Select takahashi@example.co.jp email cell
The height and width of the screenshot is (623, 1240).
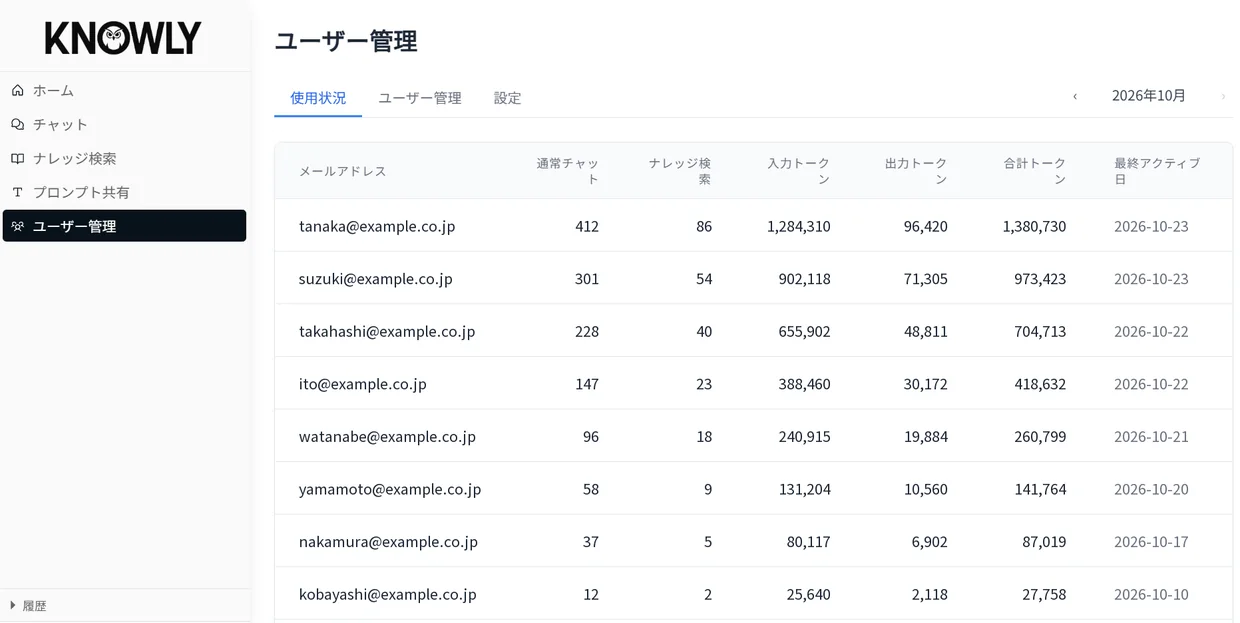(387, 331)
